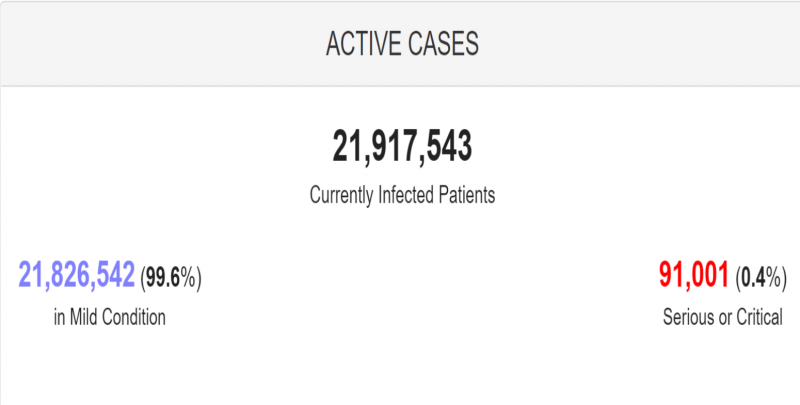
Task: Select the in Mild Condition caption
Action: tap(110, 317)
